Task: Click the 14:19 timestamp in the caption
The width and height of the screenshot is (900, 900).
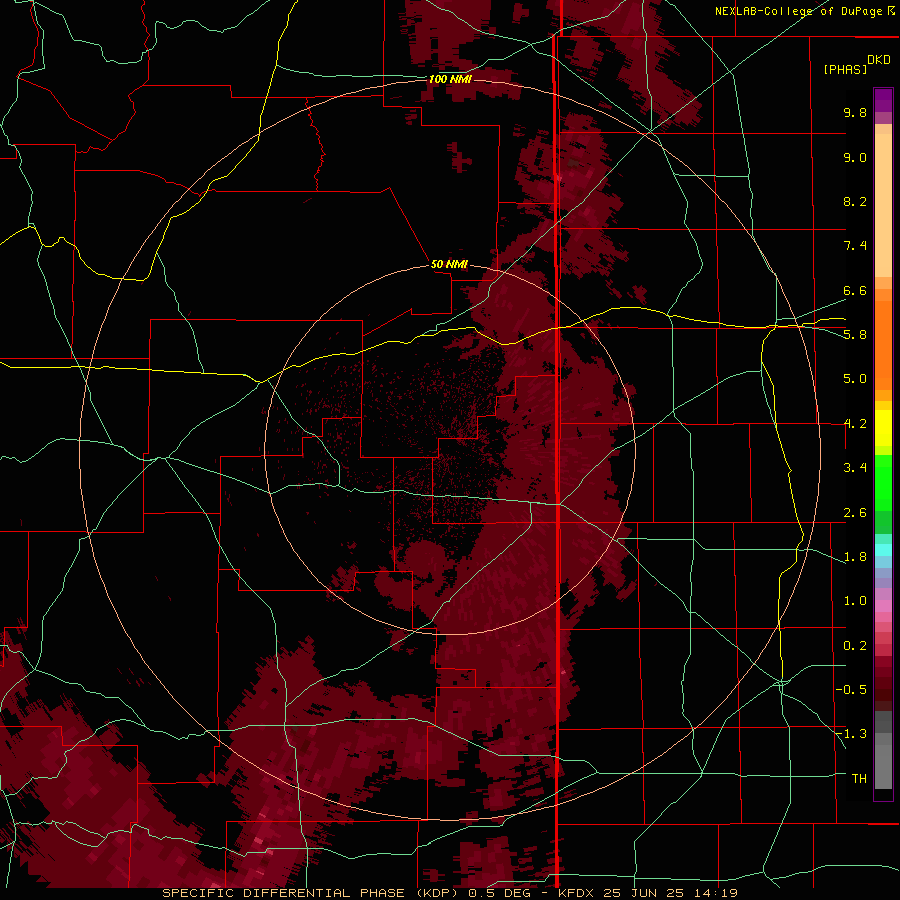Action: click(714, 893)
